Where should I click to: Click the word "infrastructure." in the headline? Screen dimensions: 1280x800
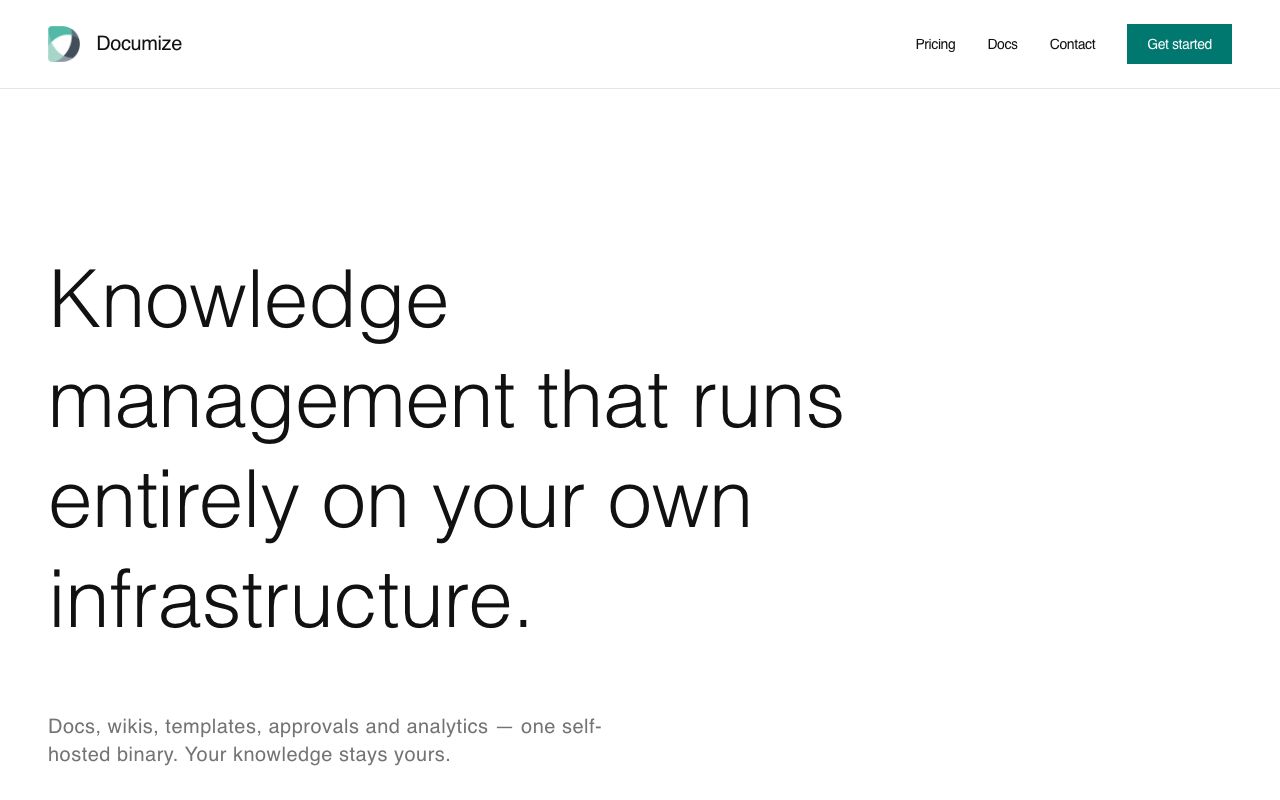click(290, 599)
